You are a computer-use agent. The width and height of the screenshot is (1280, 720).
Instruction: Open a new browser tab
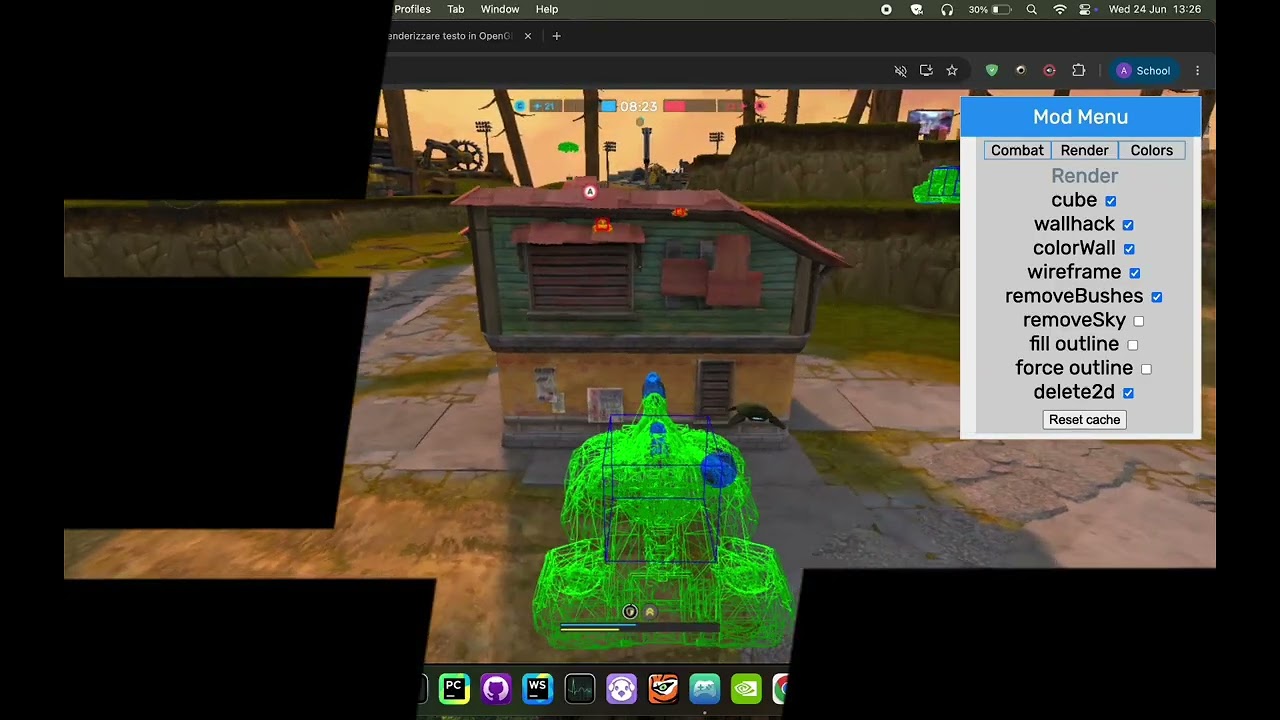557,36
